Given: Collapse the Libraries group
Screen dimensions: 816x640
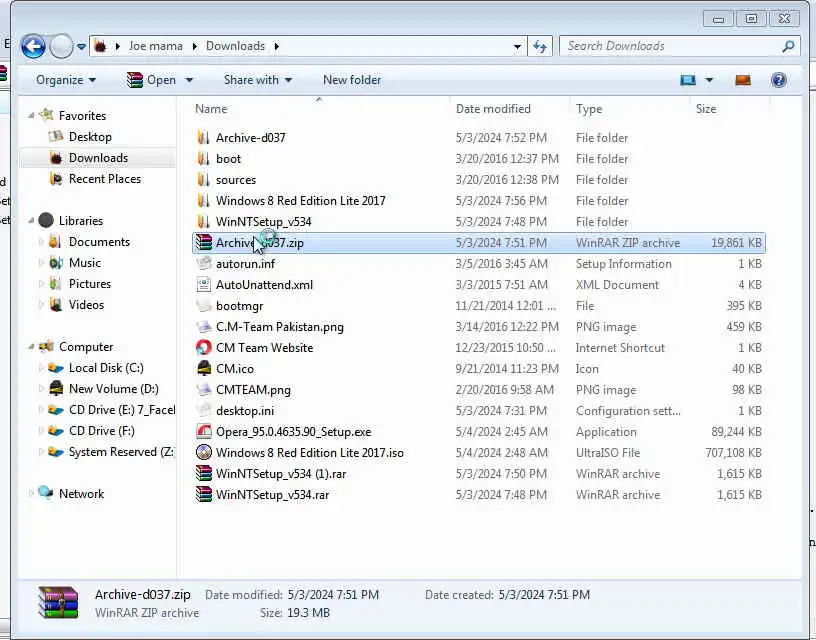Looking at the screenshot, I should click(31, 221).
